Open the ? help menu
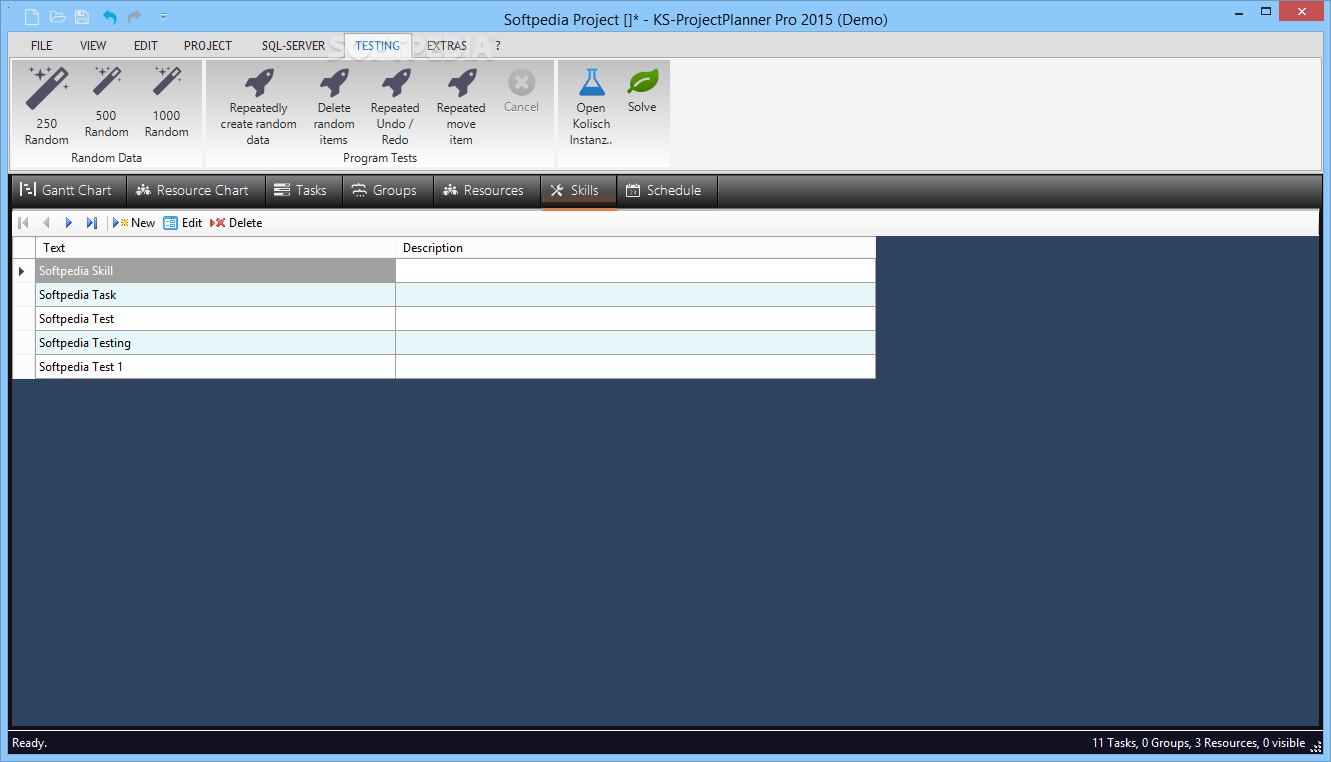The width and height of the screenshot is (1331, 762). (x=498, y=46)
